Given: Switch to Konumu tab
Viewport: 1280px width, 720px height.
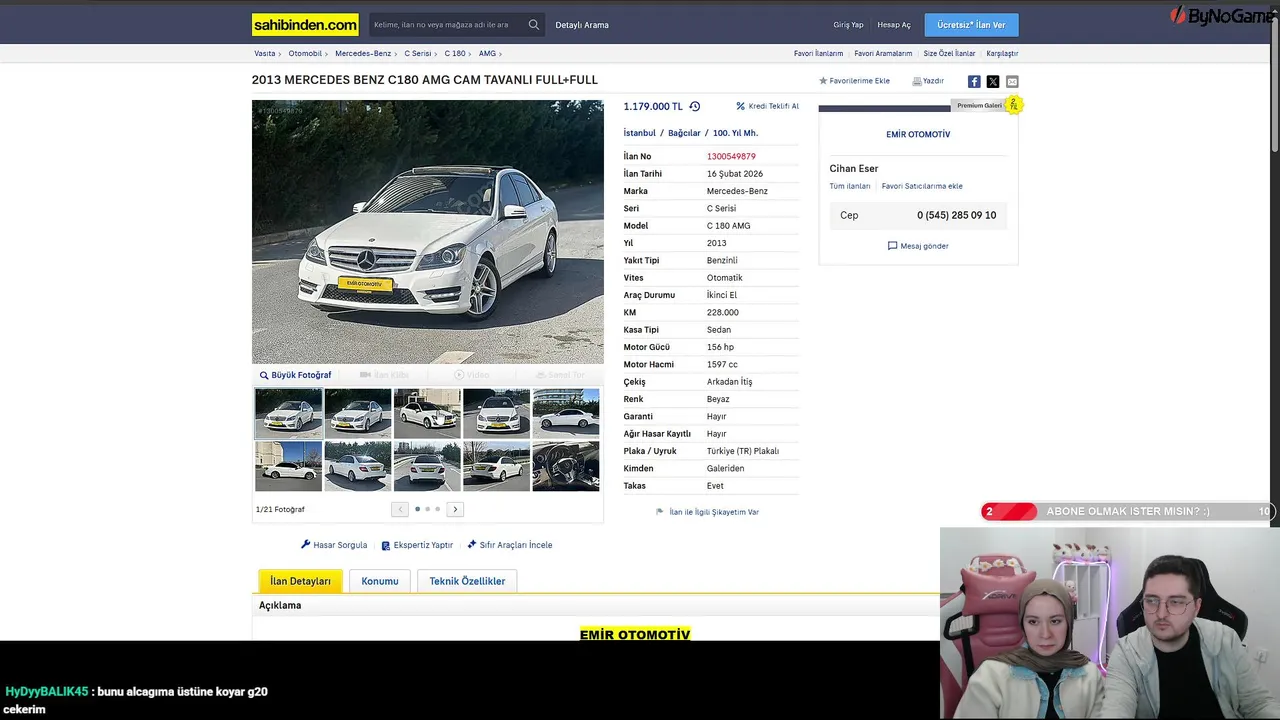Looking at the screenshot, I should coord(380,581).
